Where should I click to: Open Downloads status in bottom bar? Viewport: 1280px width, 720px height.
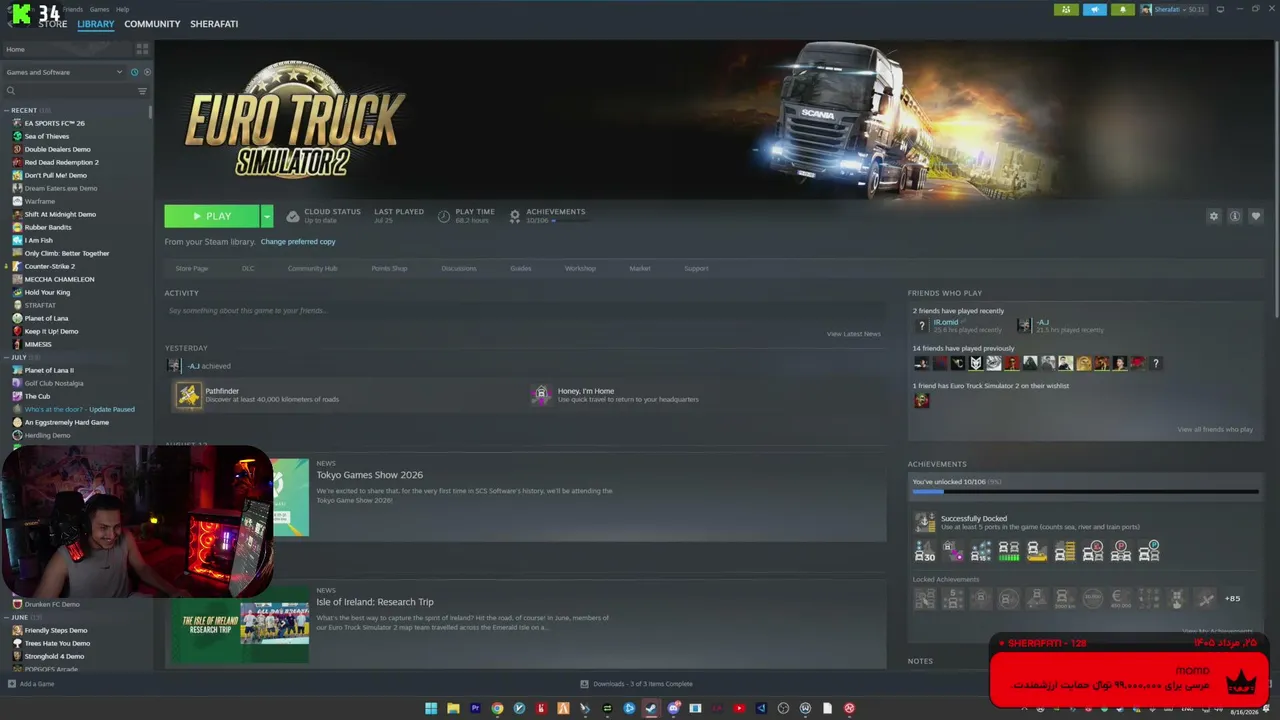[636, 684]
